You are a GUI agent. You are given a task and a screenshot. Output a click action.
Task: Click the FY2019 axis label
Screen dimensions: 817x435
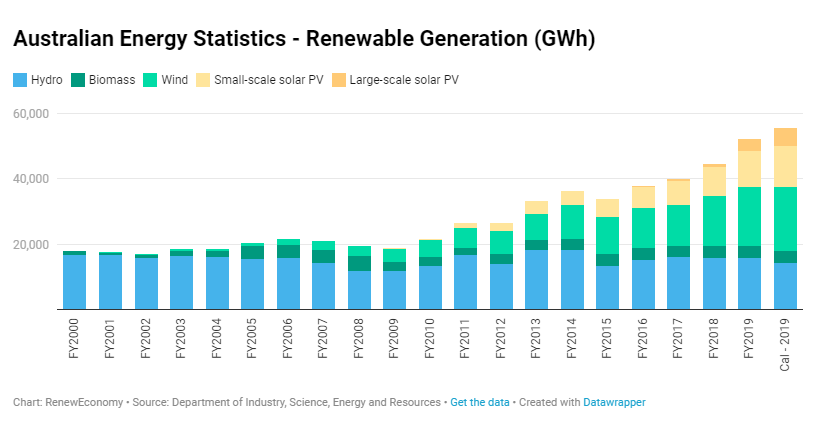[x=749, y=339]
